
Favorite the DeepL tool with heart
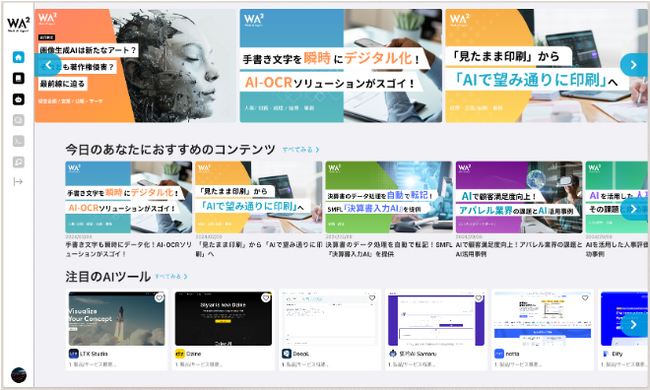point(372,298)
